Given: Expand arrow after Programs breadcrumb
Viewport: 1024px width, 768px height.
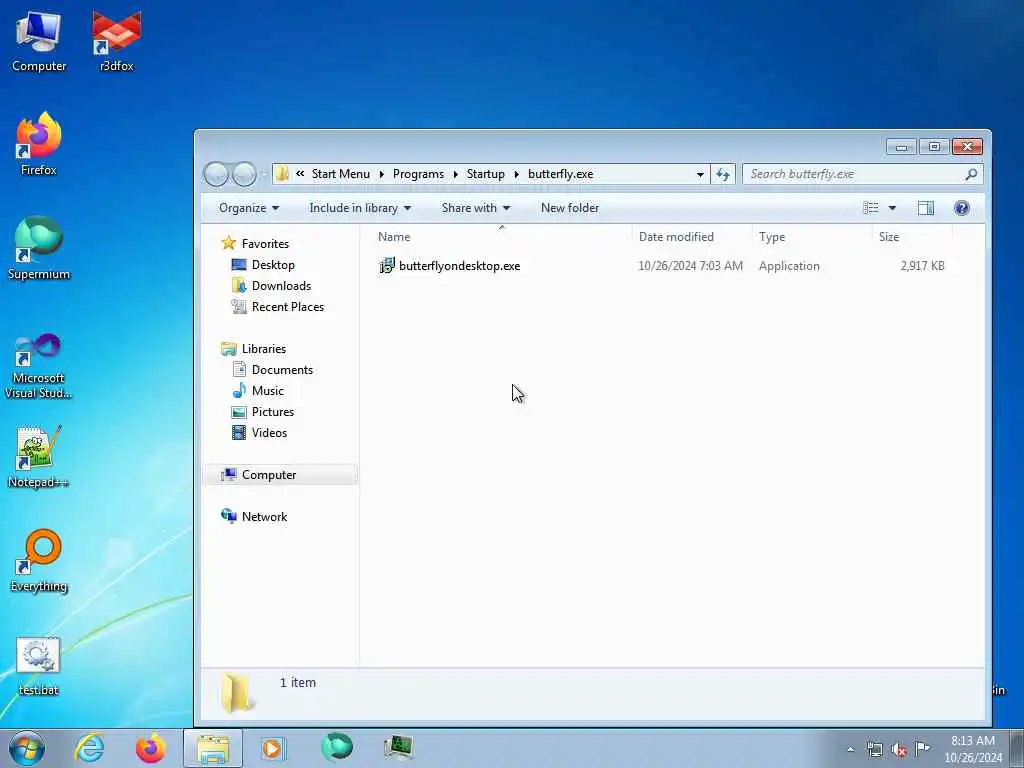Looking at the screenshot, I should [x=455, y=174].
